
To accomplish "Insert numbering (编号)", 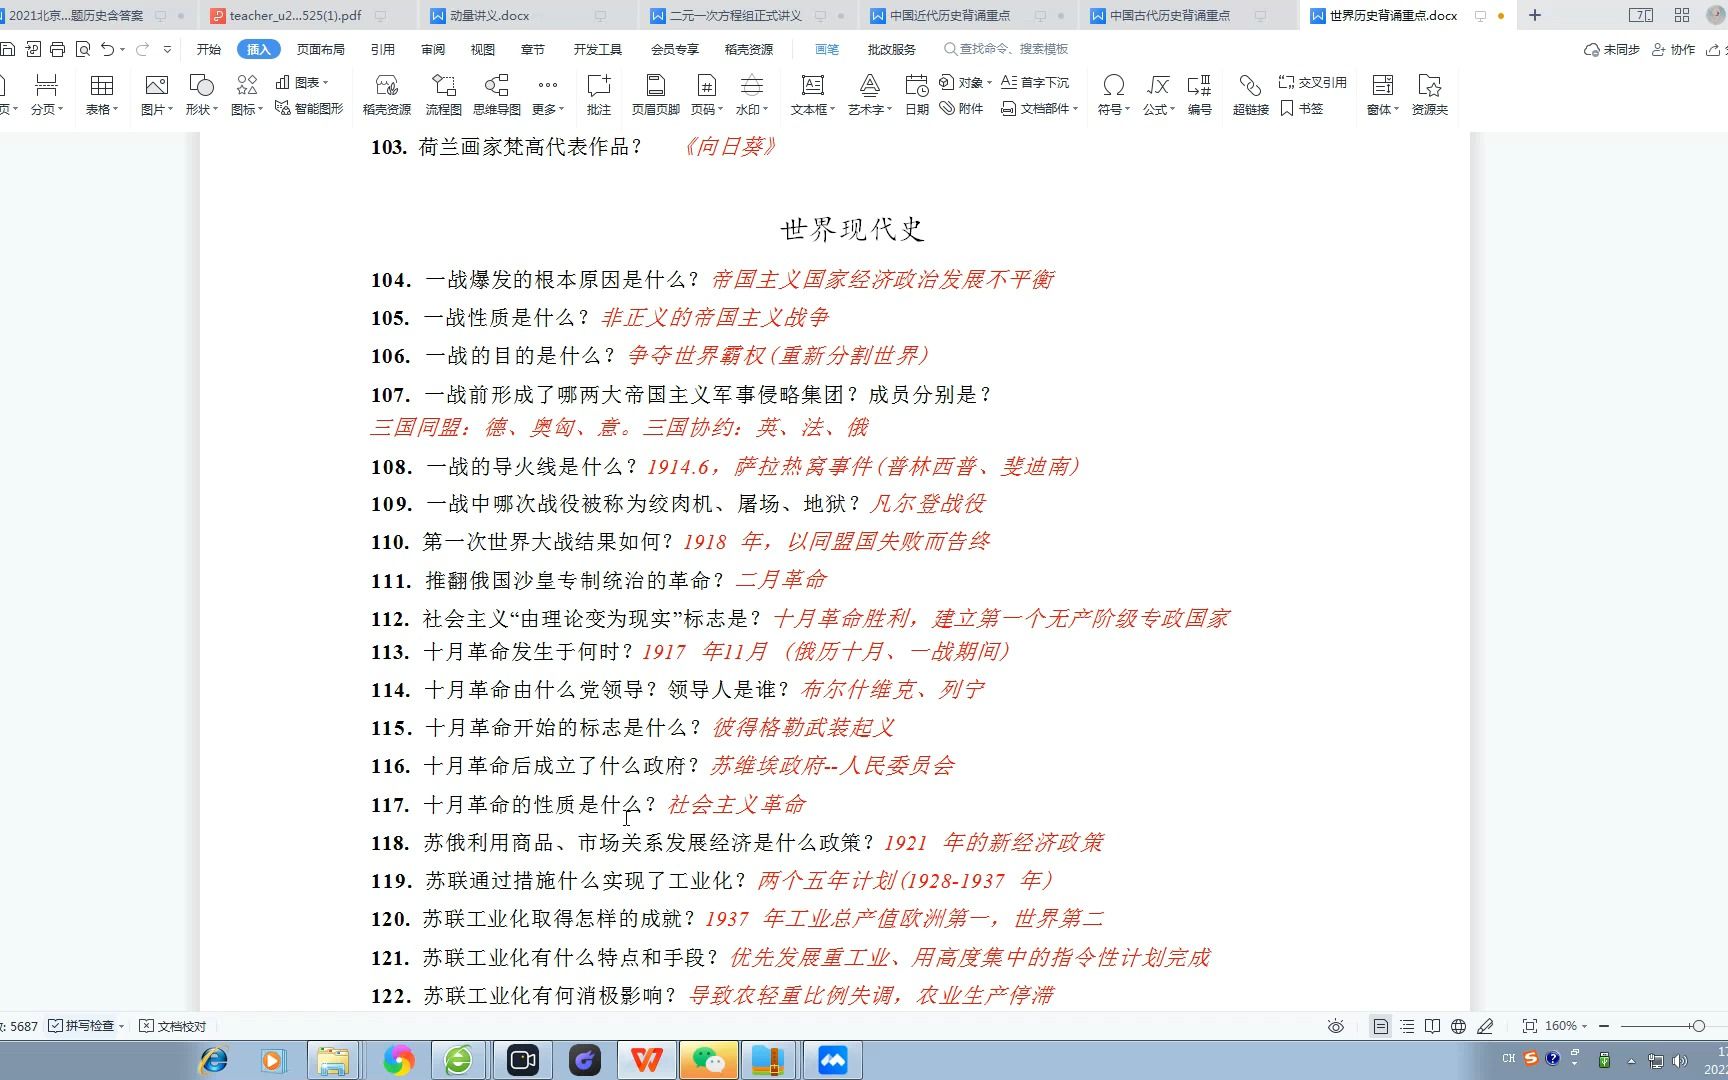I will (1199, 95).
